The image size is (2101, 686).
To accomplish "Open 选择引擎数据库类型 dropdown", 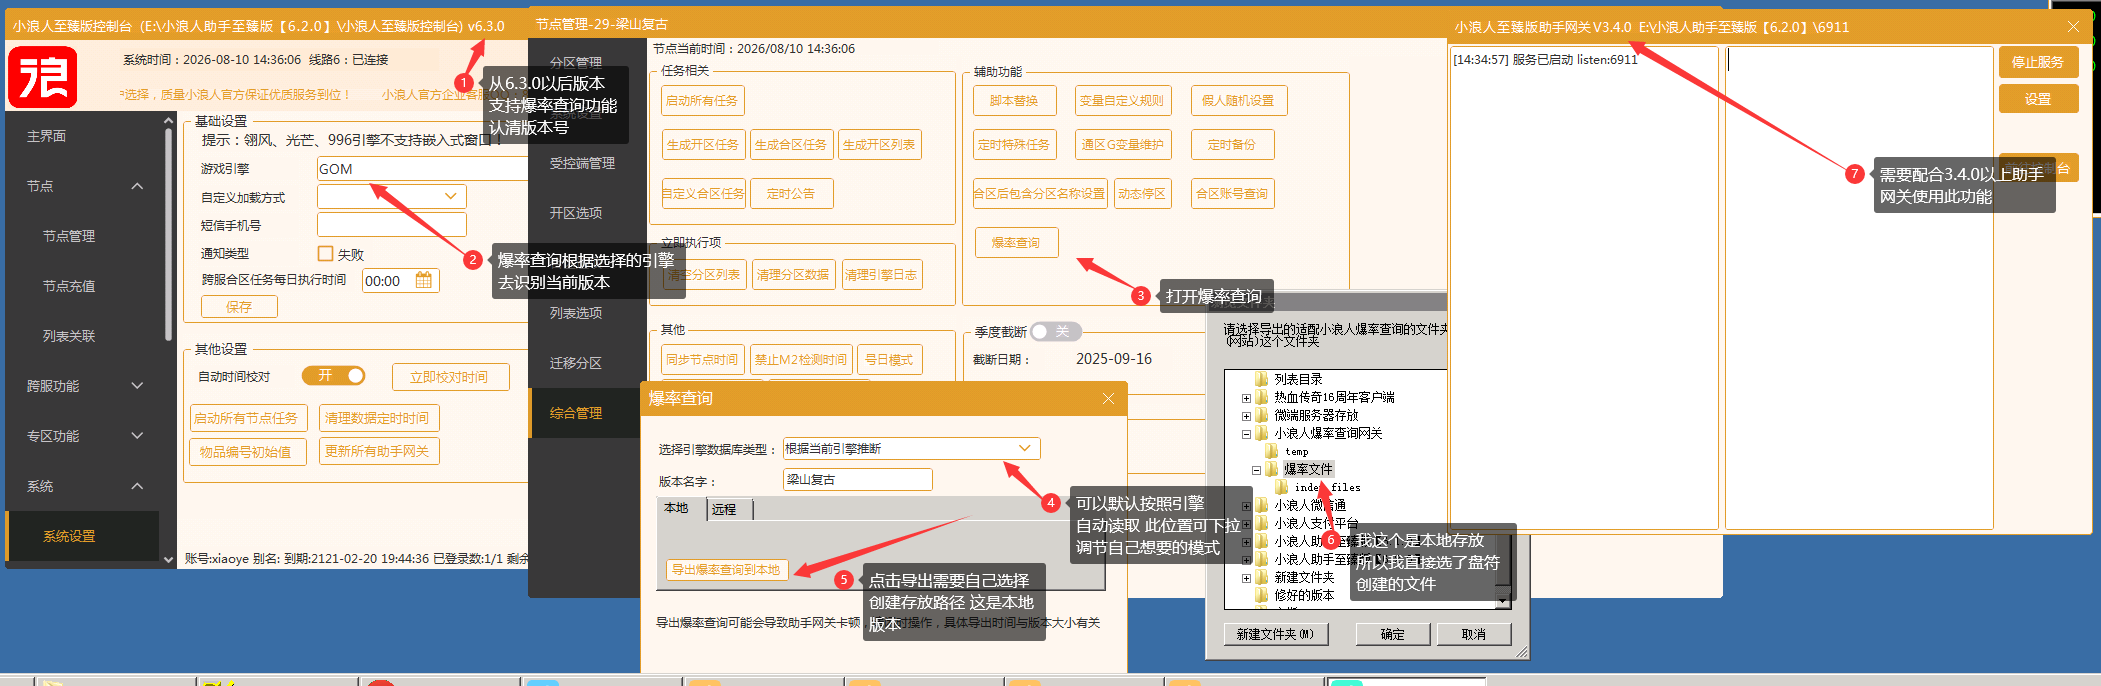I will 1024,449.
